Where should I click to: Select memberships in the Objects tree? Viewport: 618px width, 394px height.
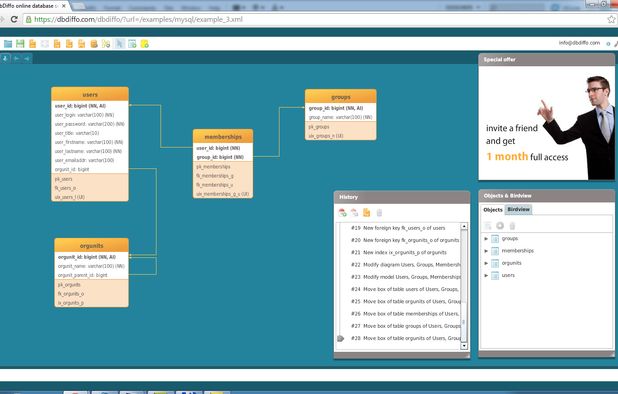tap(517, 251)
